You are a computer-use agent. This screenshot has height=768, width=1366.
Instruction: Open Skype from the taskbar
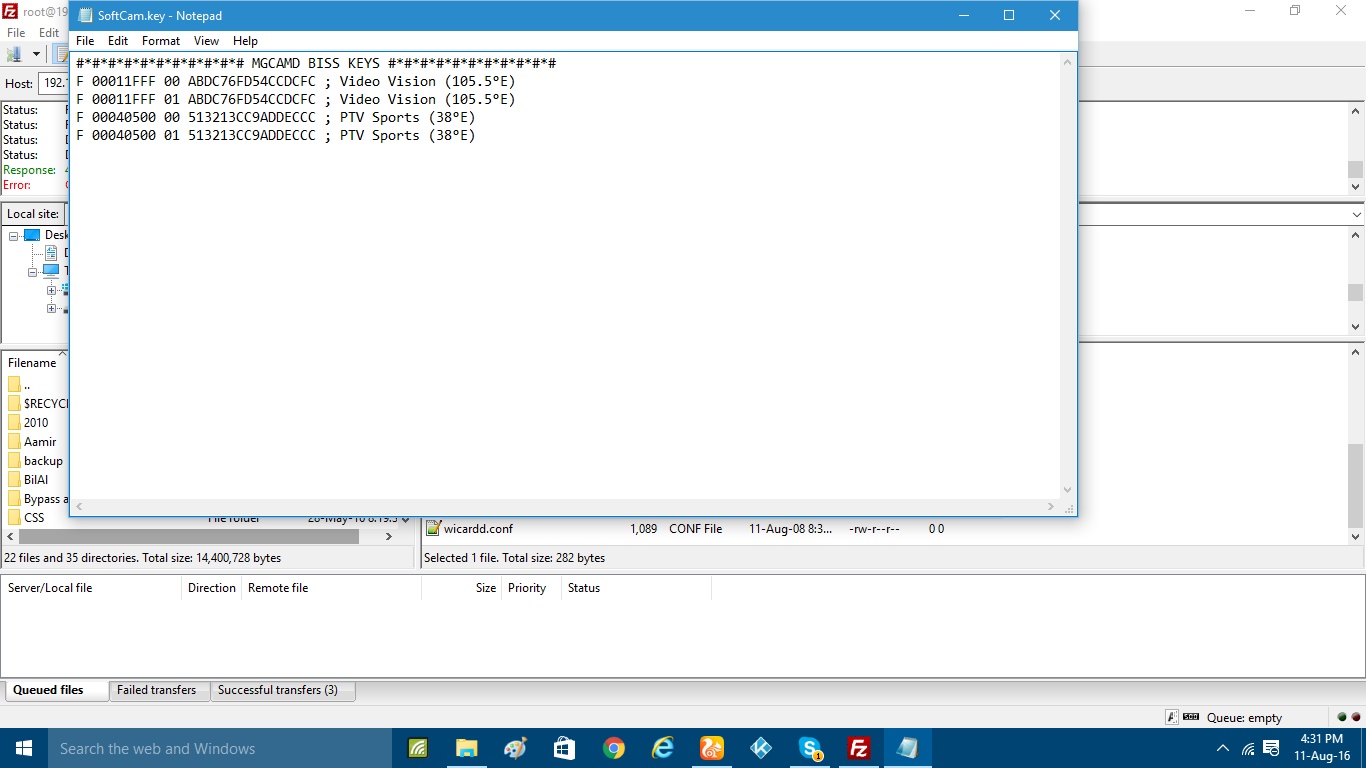(810, 748)
